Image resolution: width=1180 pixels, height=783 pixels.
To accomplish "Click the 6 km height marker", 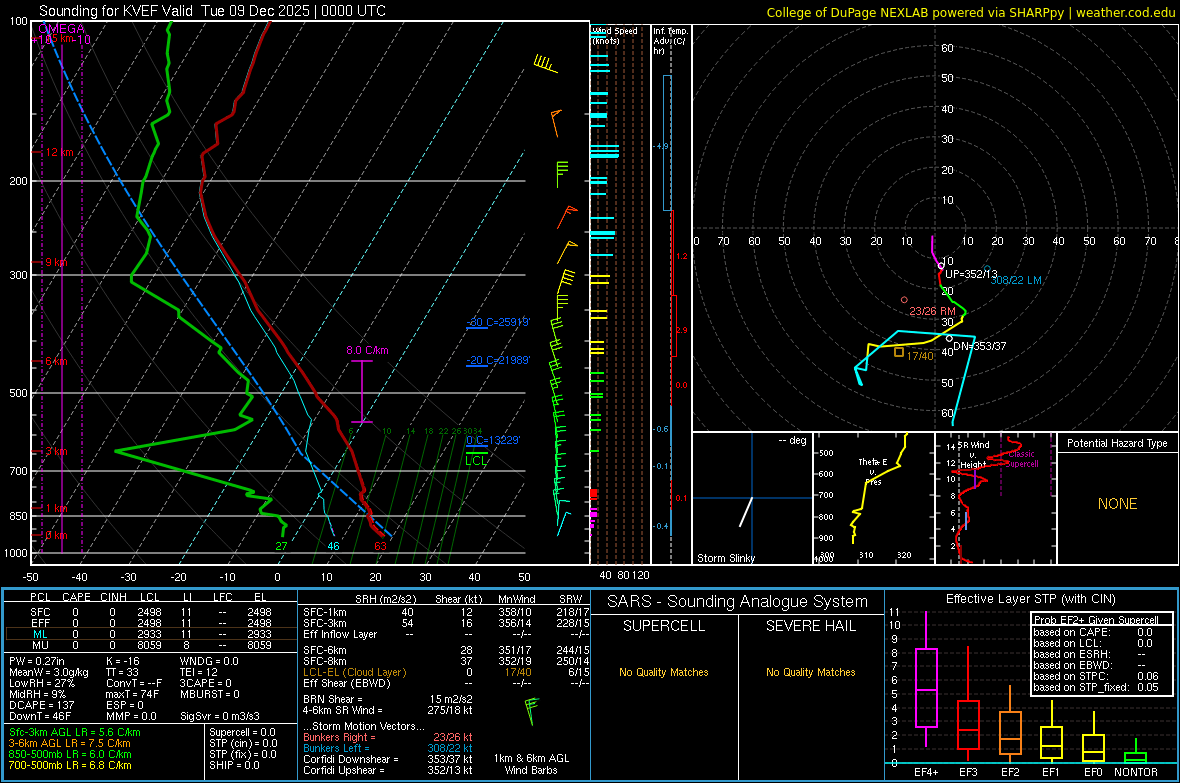I will [x=56, y=361].
